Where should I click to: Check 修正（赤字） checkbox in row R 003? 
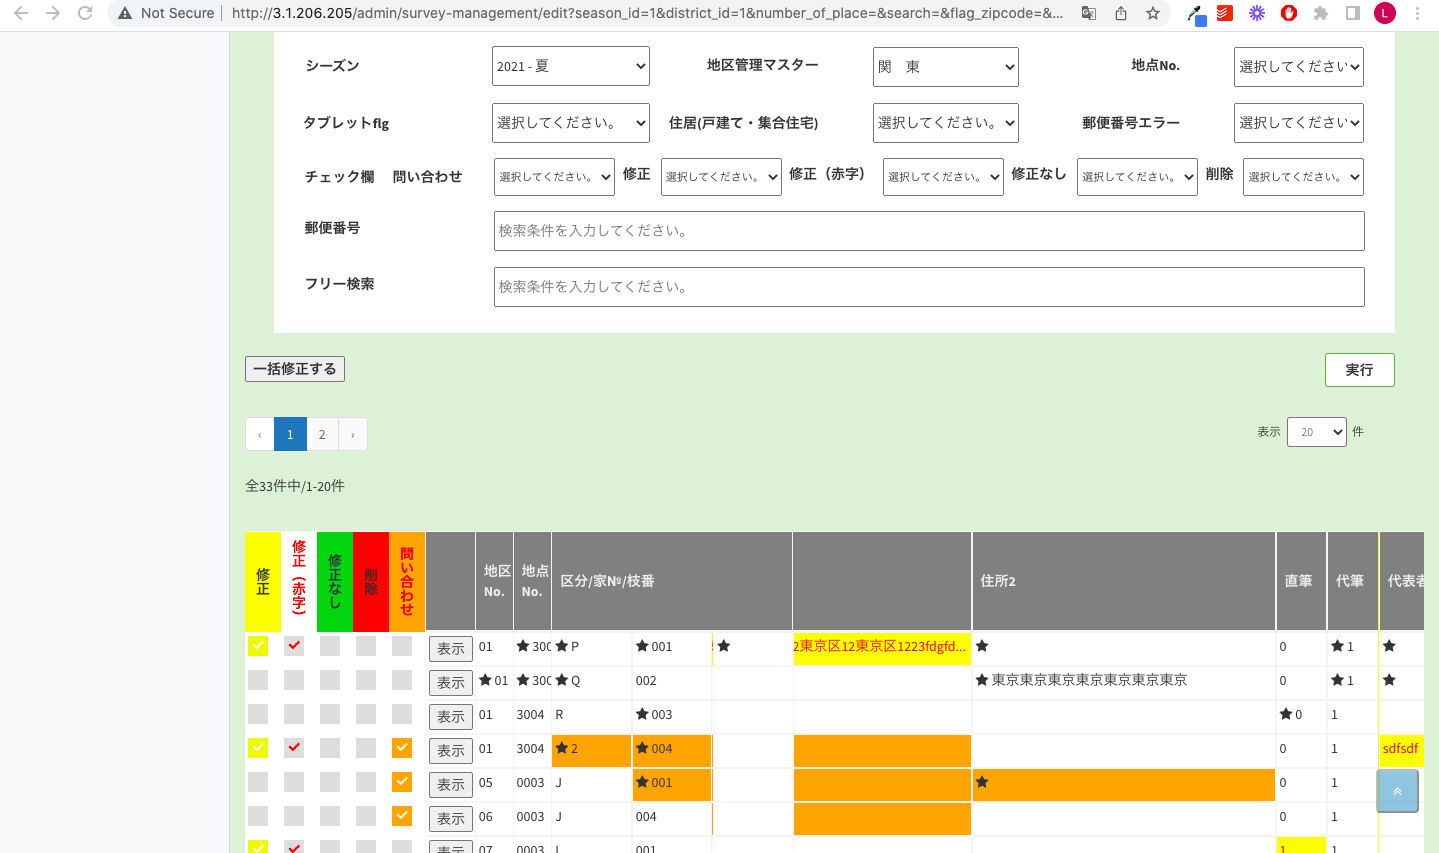tap(294, 714)
